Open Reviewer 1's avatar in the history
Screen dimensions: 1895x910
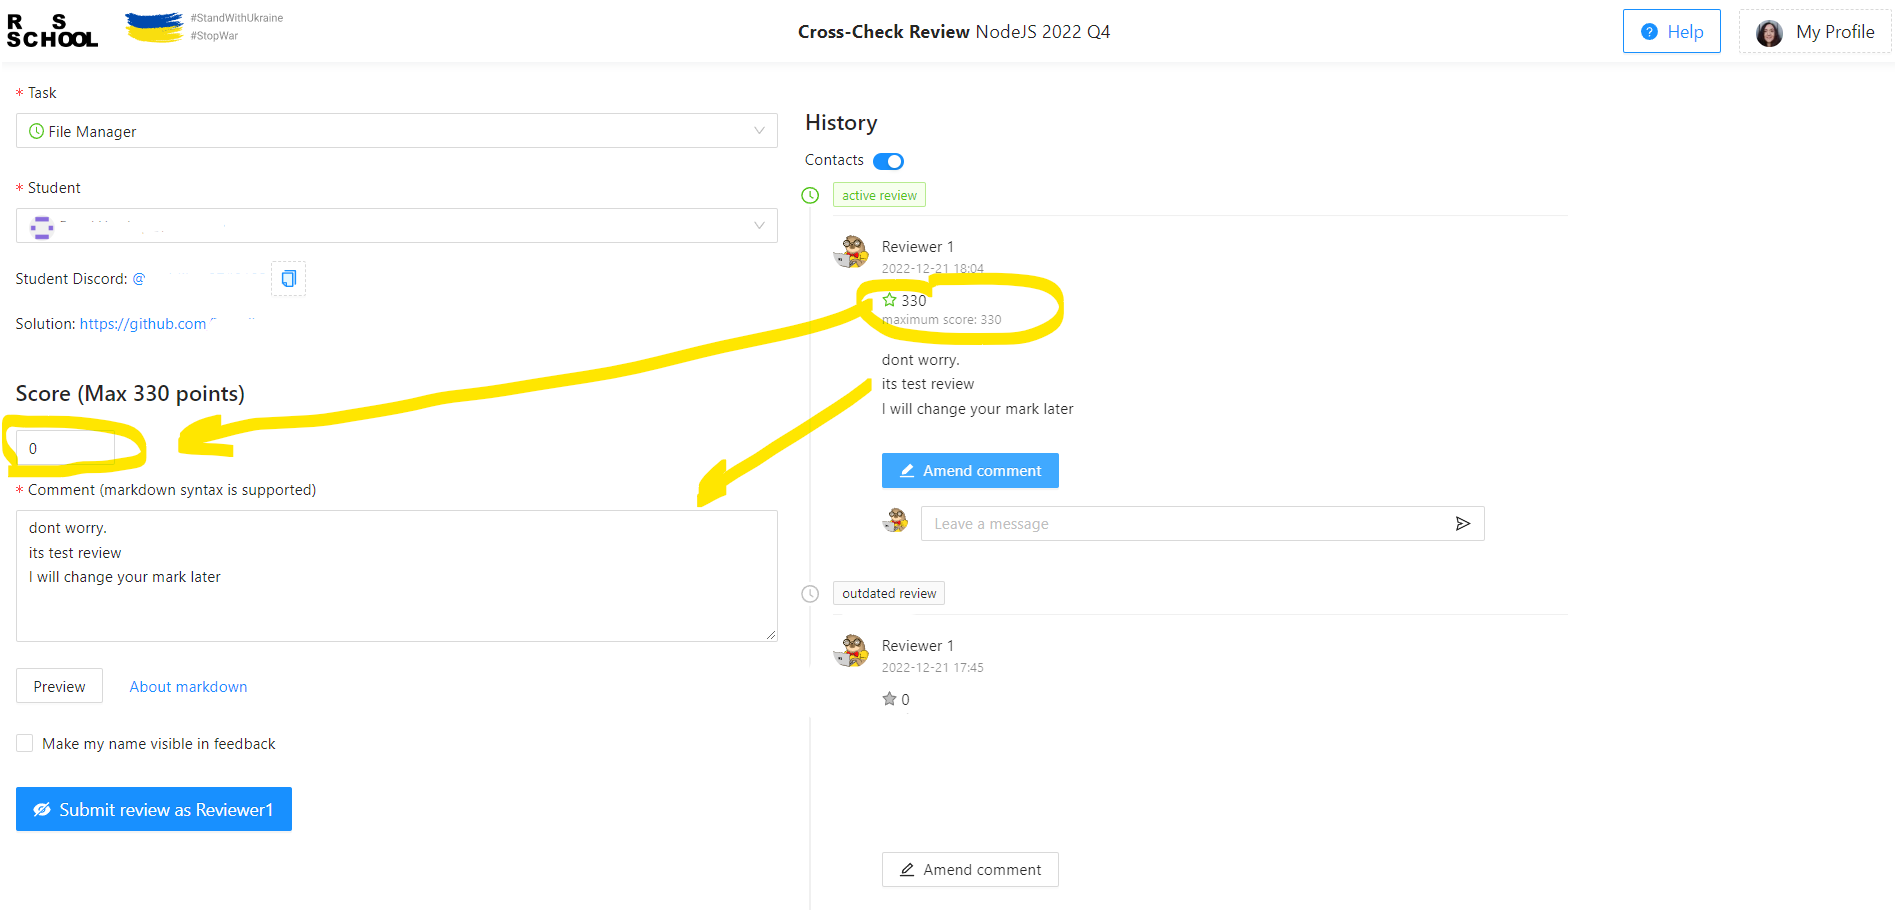pos(850,252)
